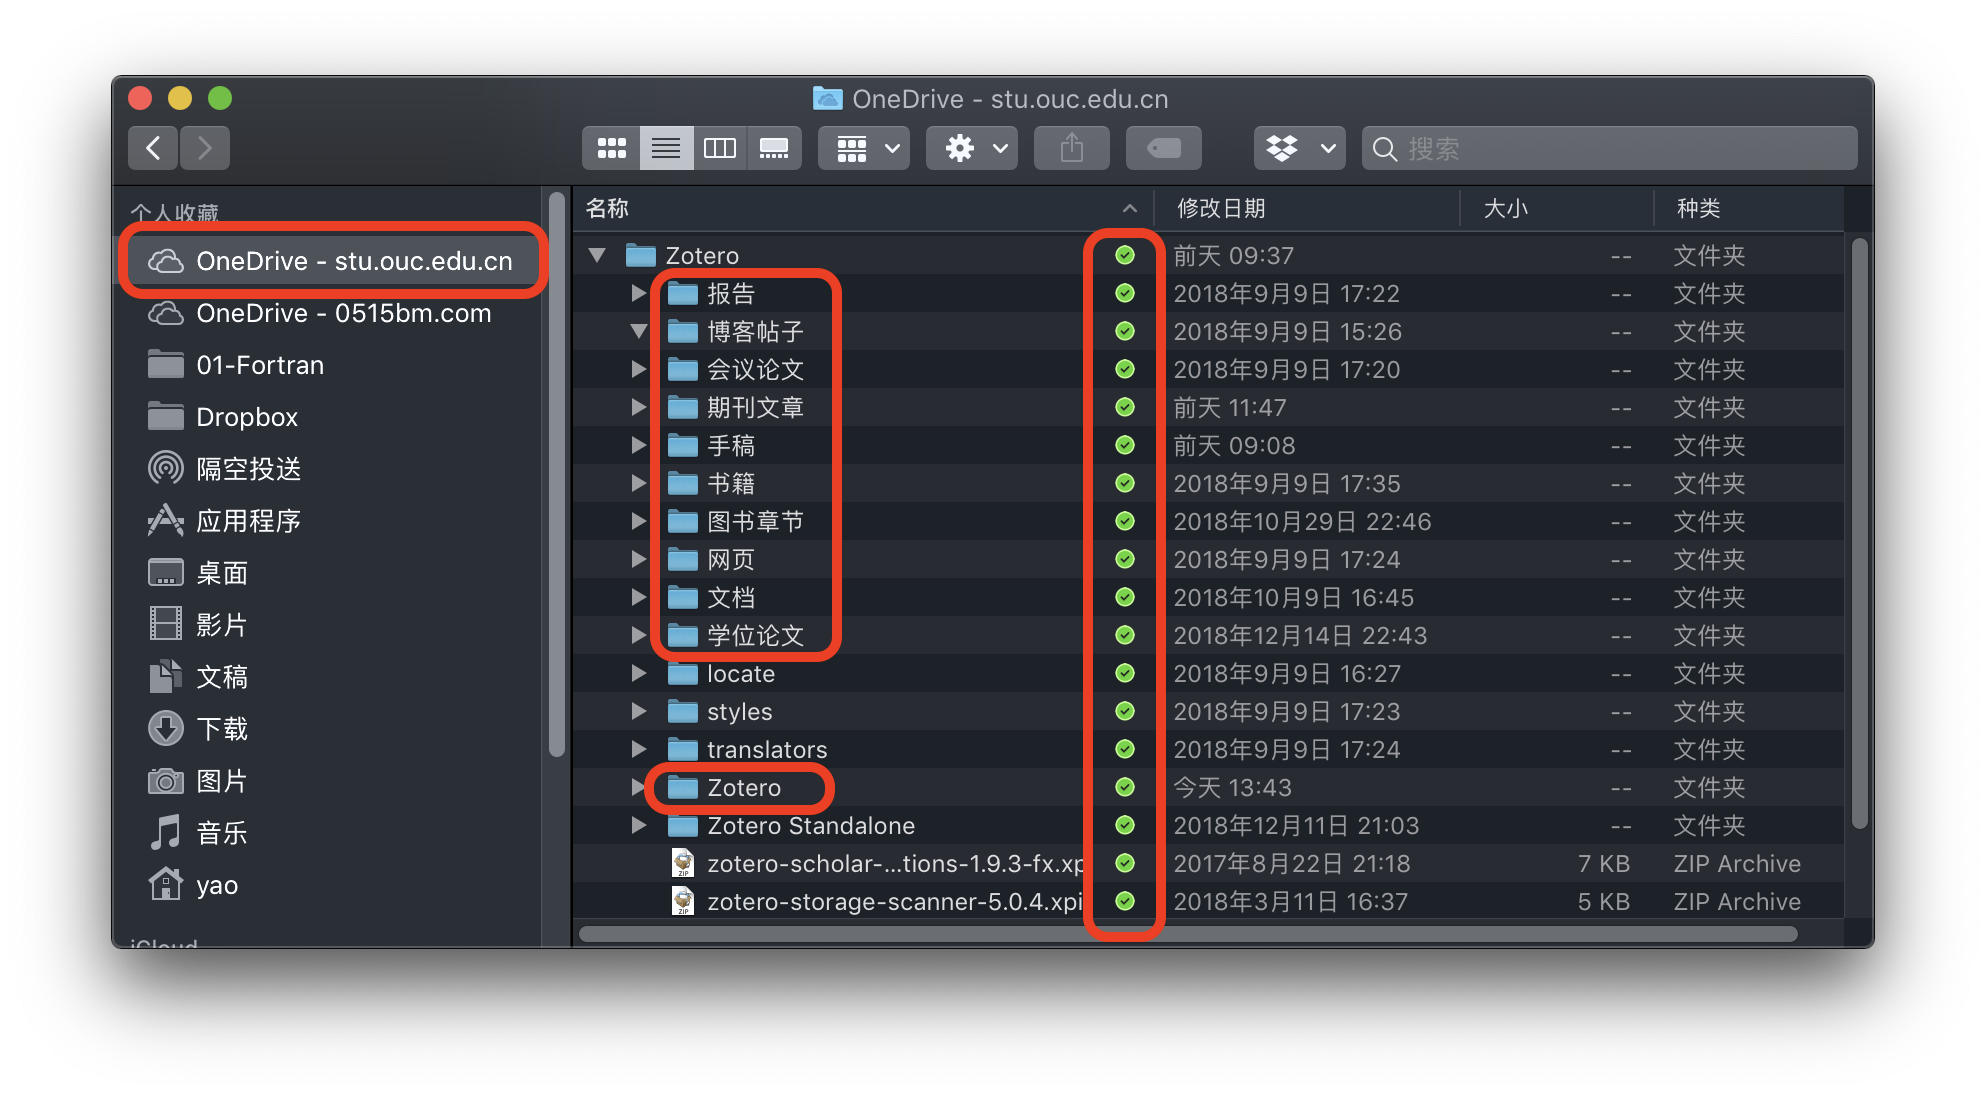Expand the 学位论文 folder

click(639, 635)
